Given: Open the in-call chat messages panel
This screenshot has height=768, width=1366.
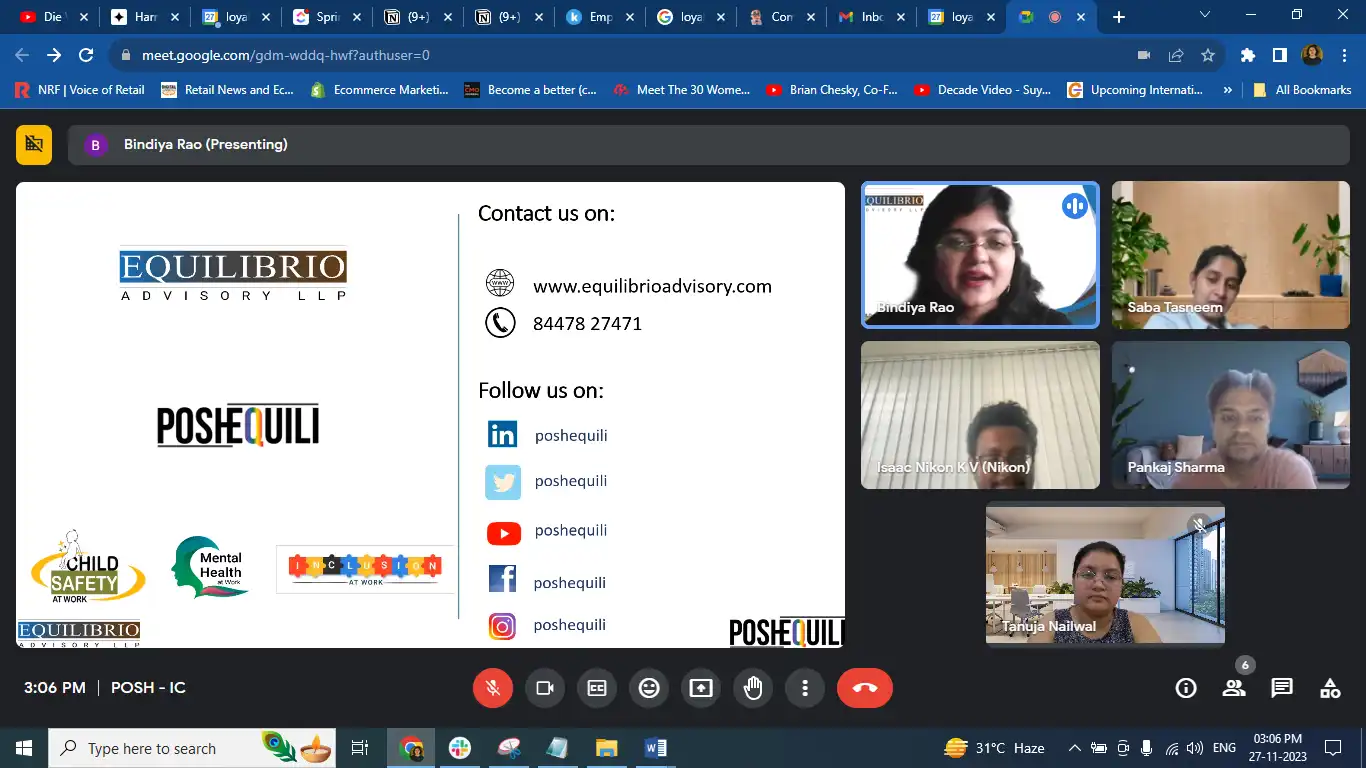Looking at the screenshot, I should [1282, 688].
